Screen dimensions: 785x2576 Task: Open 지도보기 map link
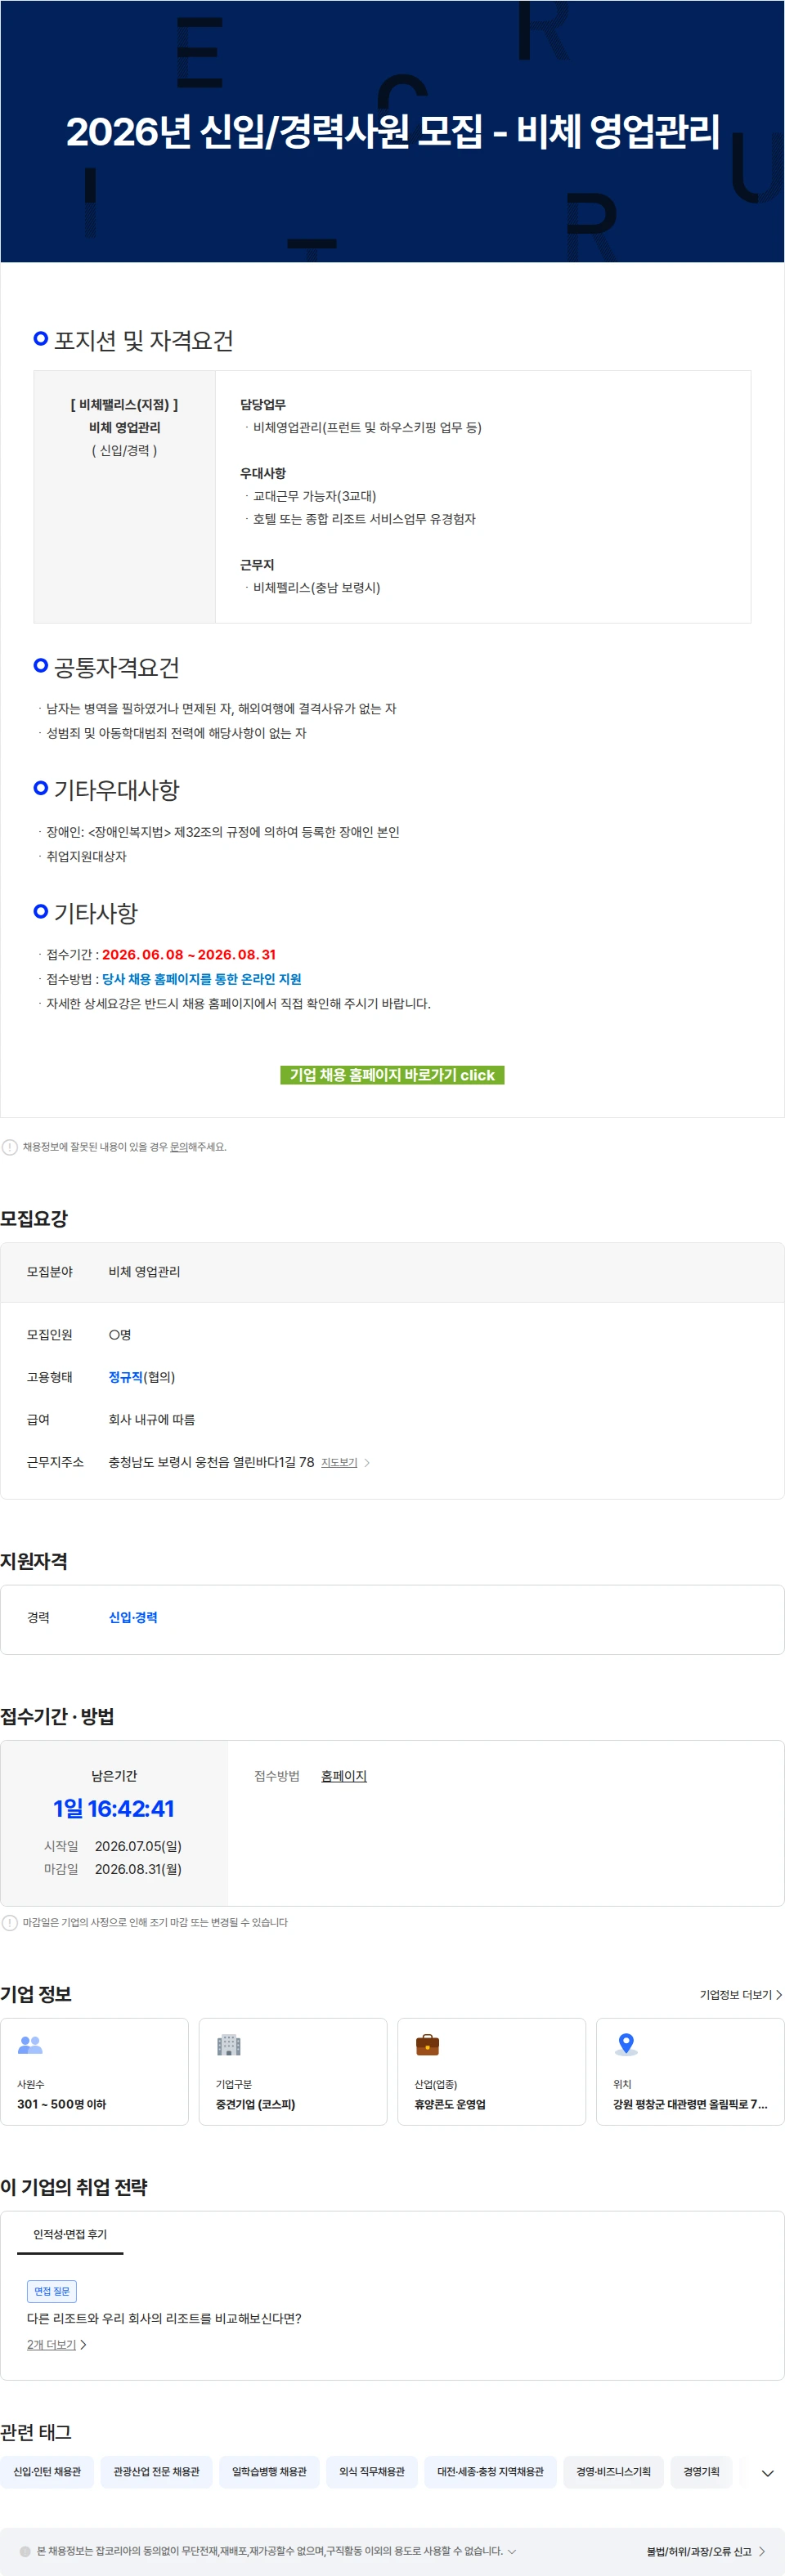345,1462
